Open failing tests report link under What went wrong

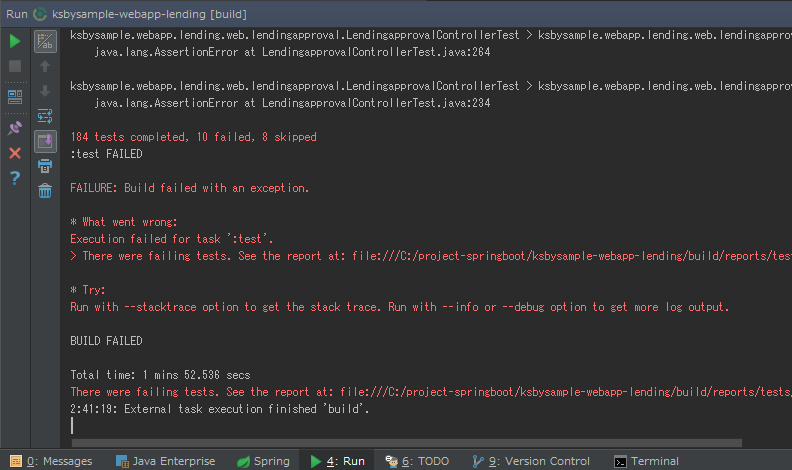[x=572, y=256]
